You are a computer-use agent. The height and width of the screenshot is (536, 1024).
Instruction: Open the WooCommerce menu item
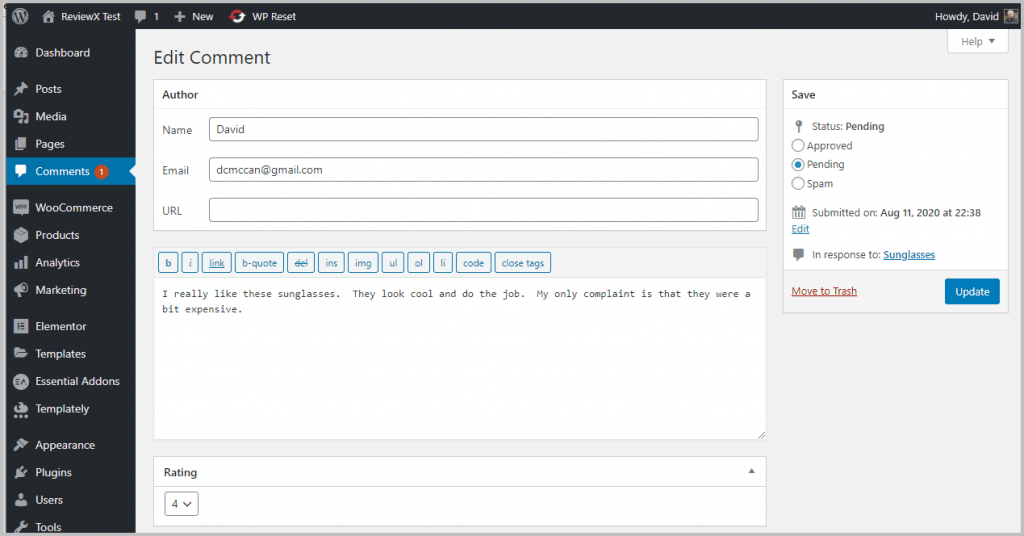coord(71,208)
